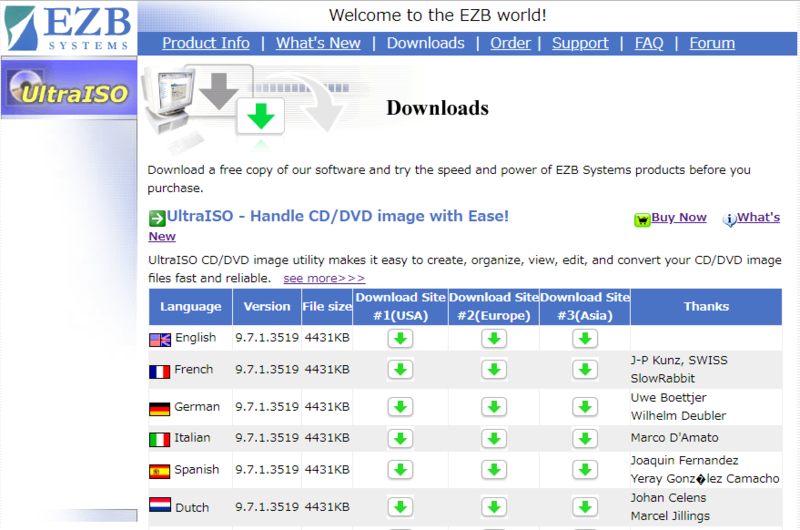The image size is (800, 530).
Task: Click J-P Kunz, SWISS credit text
Action: [x=679, y=360]
